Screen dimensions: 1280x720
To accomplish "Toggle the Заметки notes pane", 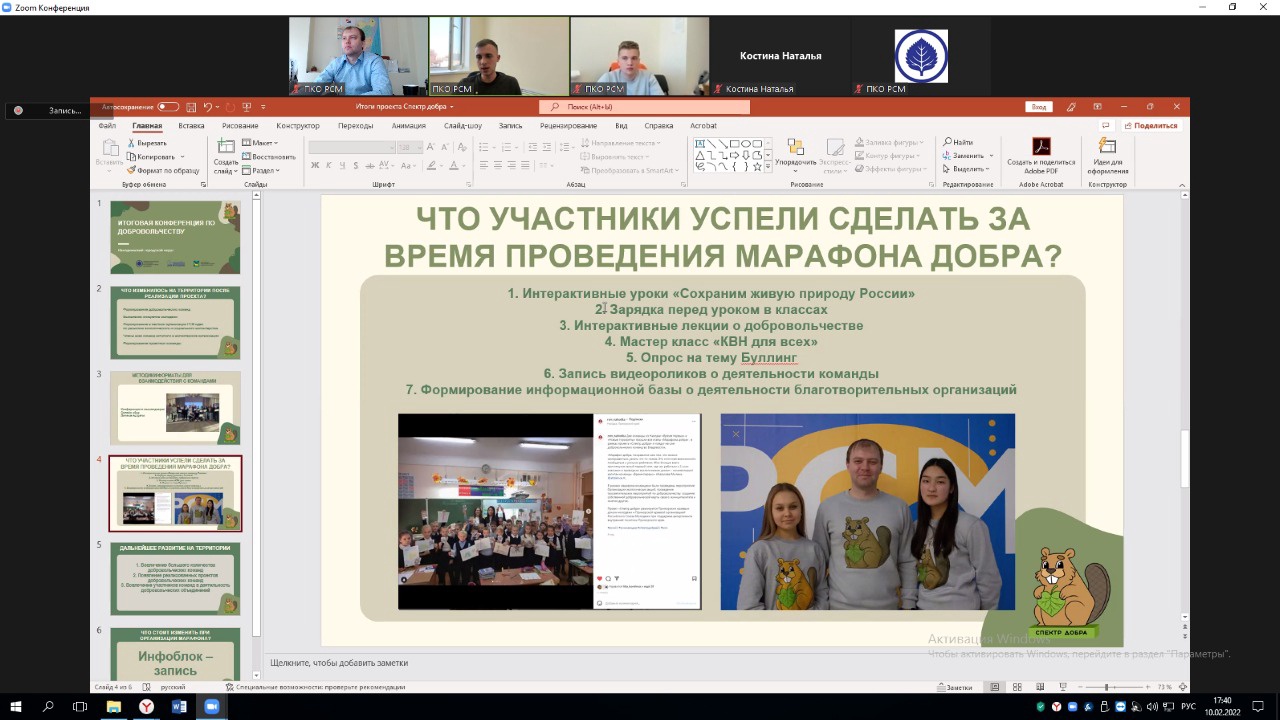I will click(x=954, y=687).
